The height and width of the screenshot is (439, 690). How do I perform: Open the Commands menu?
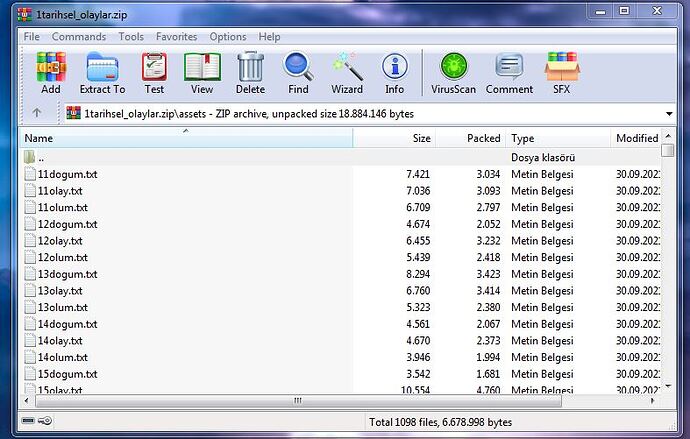click(x=79, y=37)
